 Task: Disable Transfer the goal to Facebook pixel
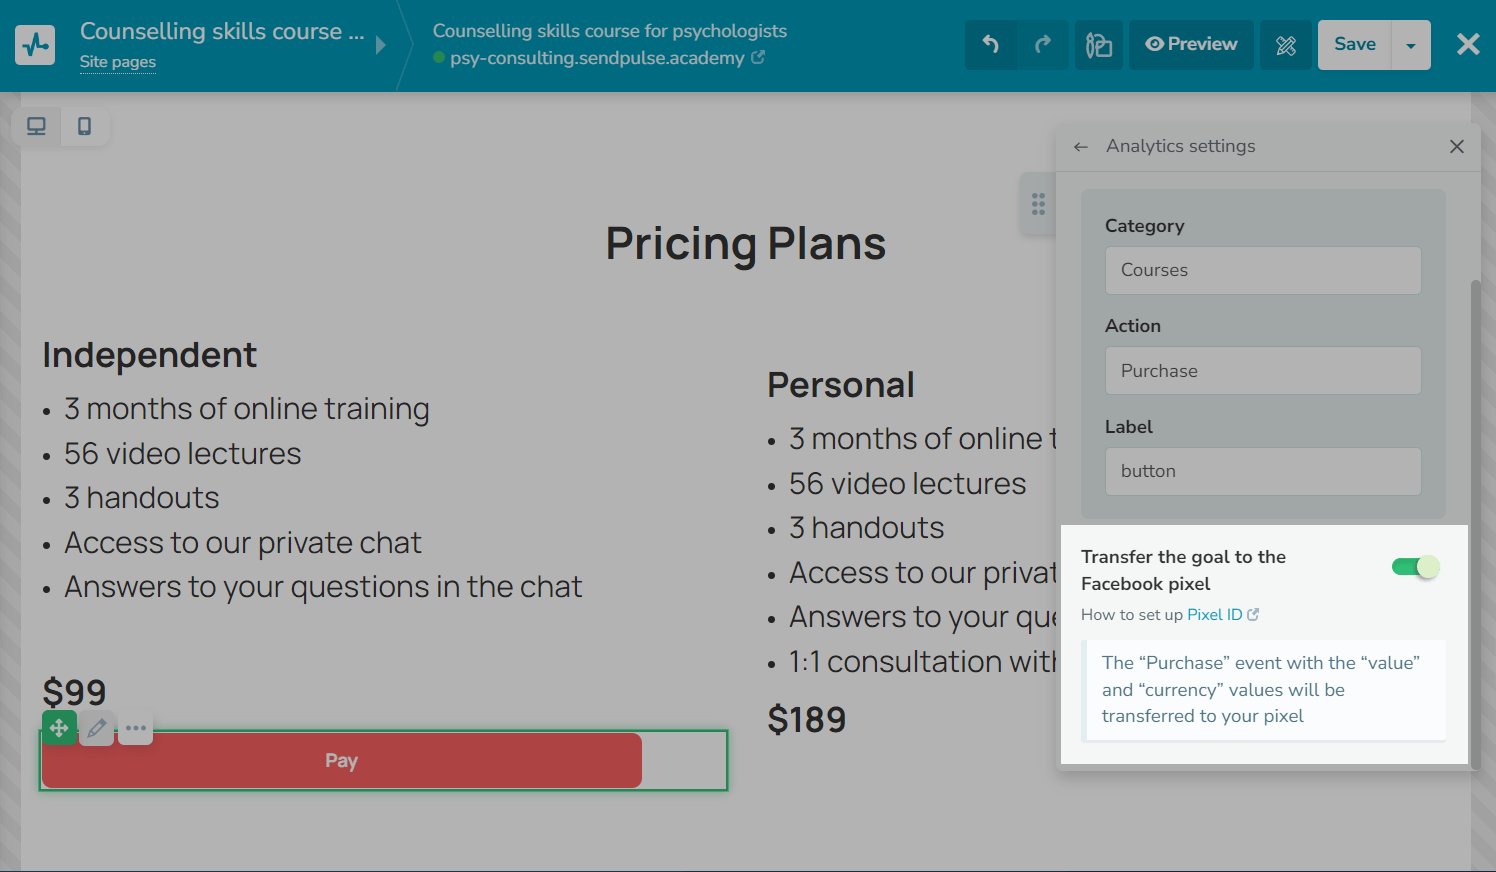[1415, 567]
